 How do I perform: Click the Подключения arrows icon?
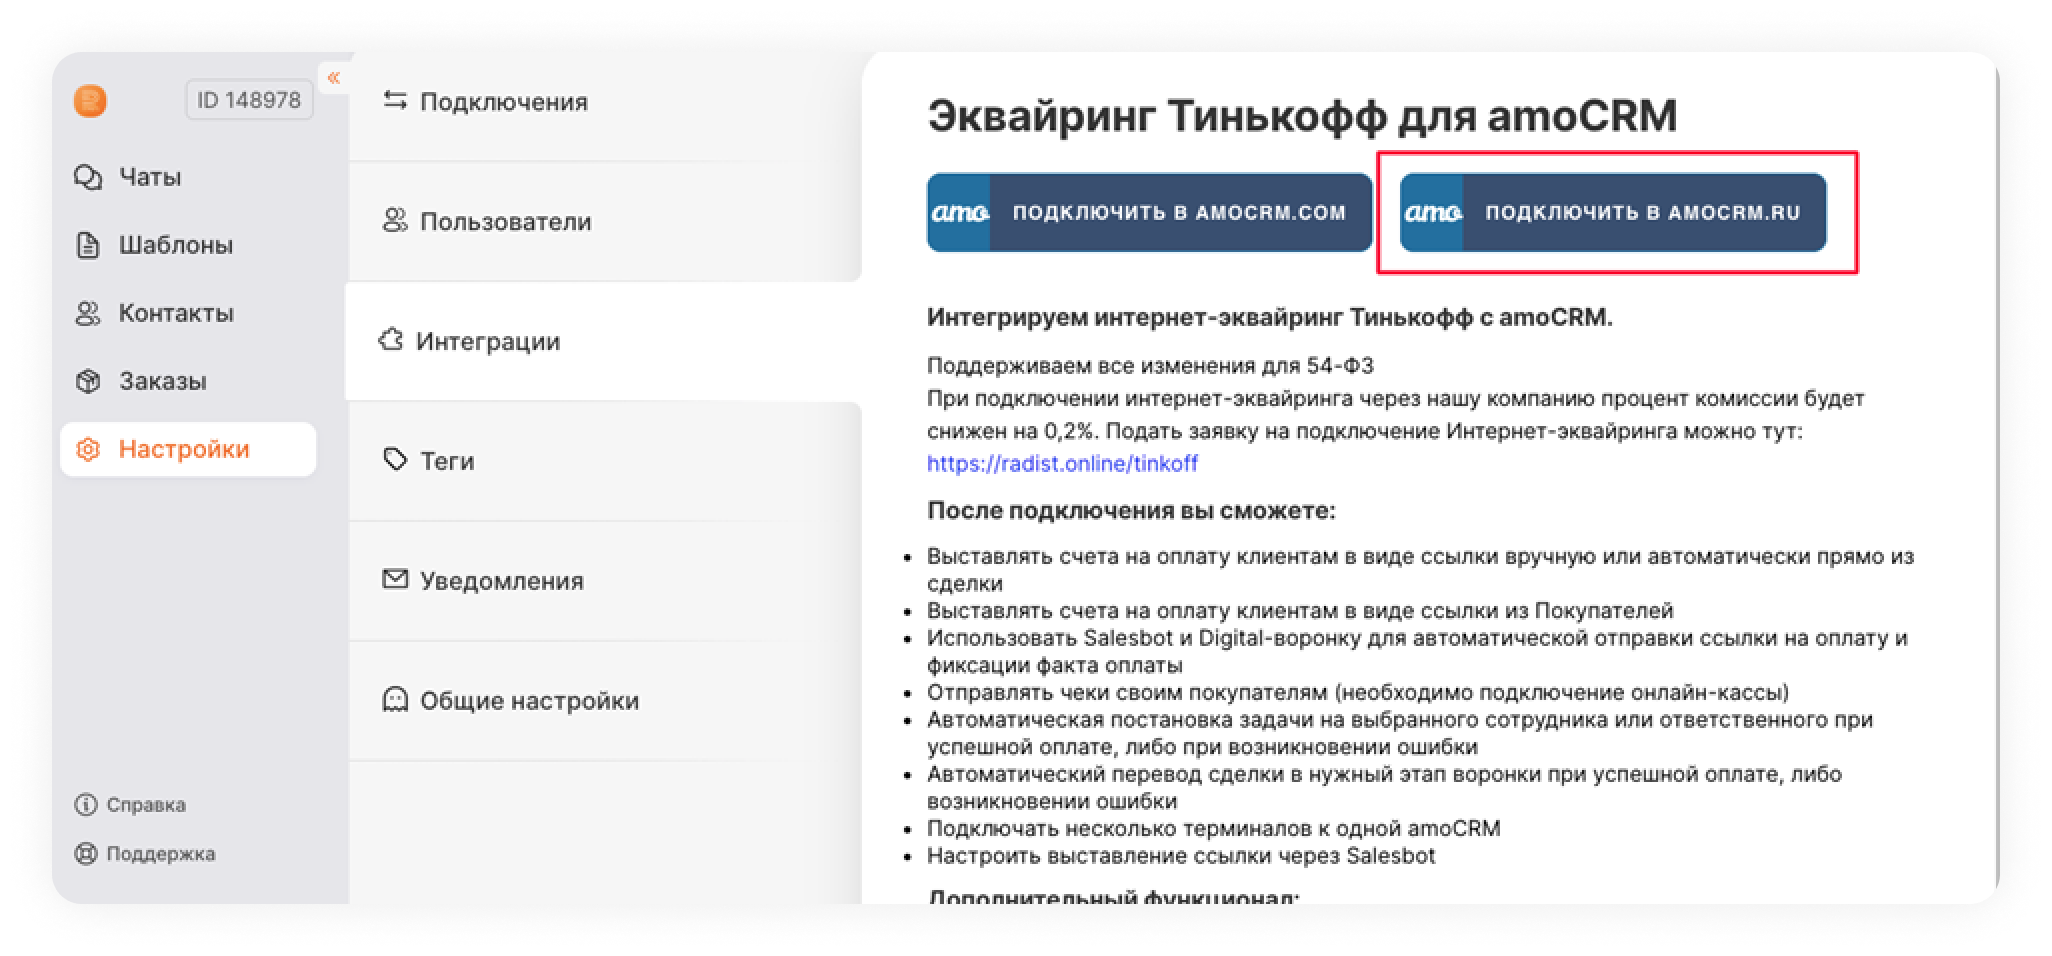(395, 101)
